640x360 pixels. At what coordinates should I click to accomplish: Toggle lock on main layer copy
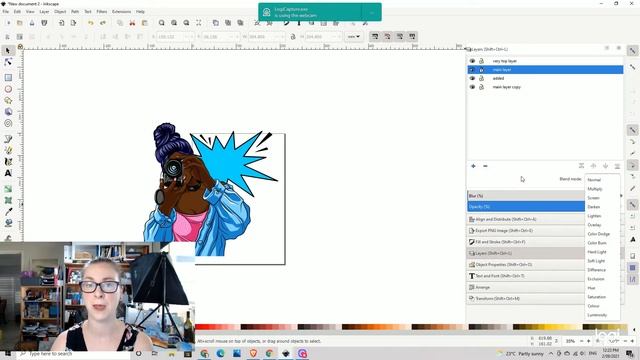point(482,87)
